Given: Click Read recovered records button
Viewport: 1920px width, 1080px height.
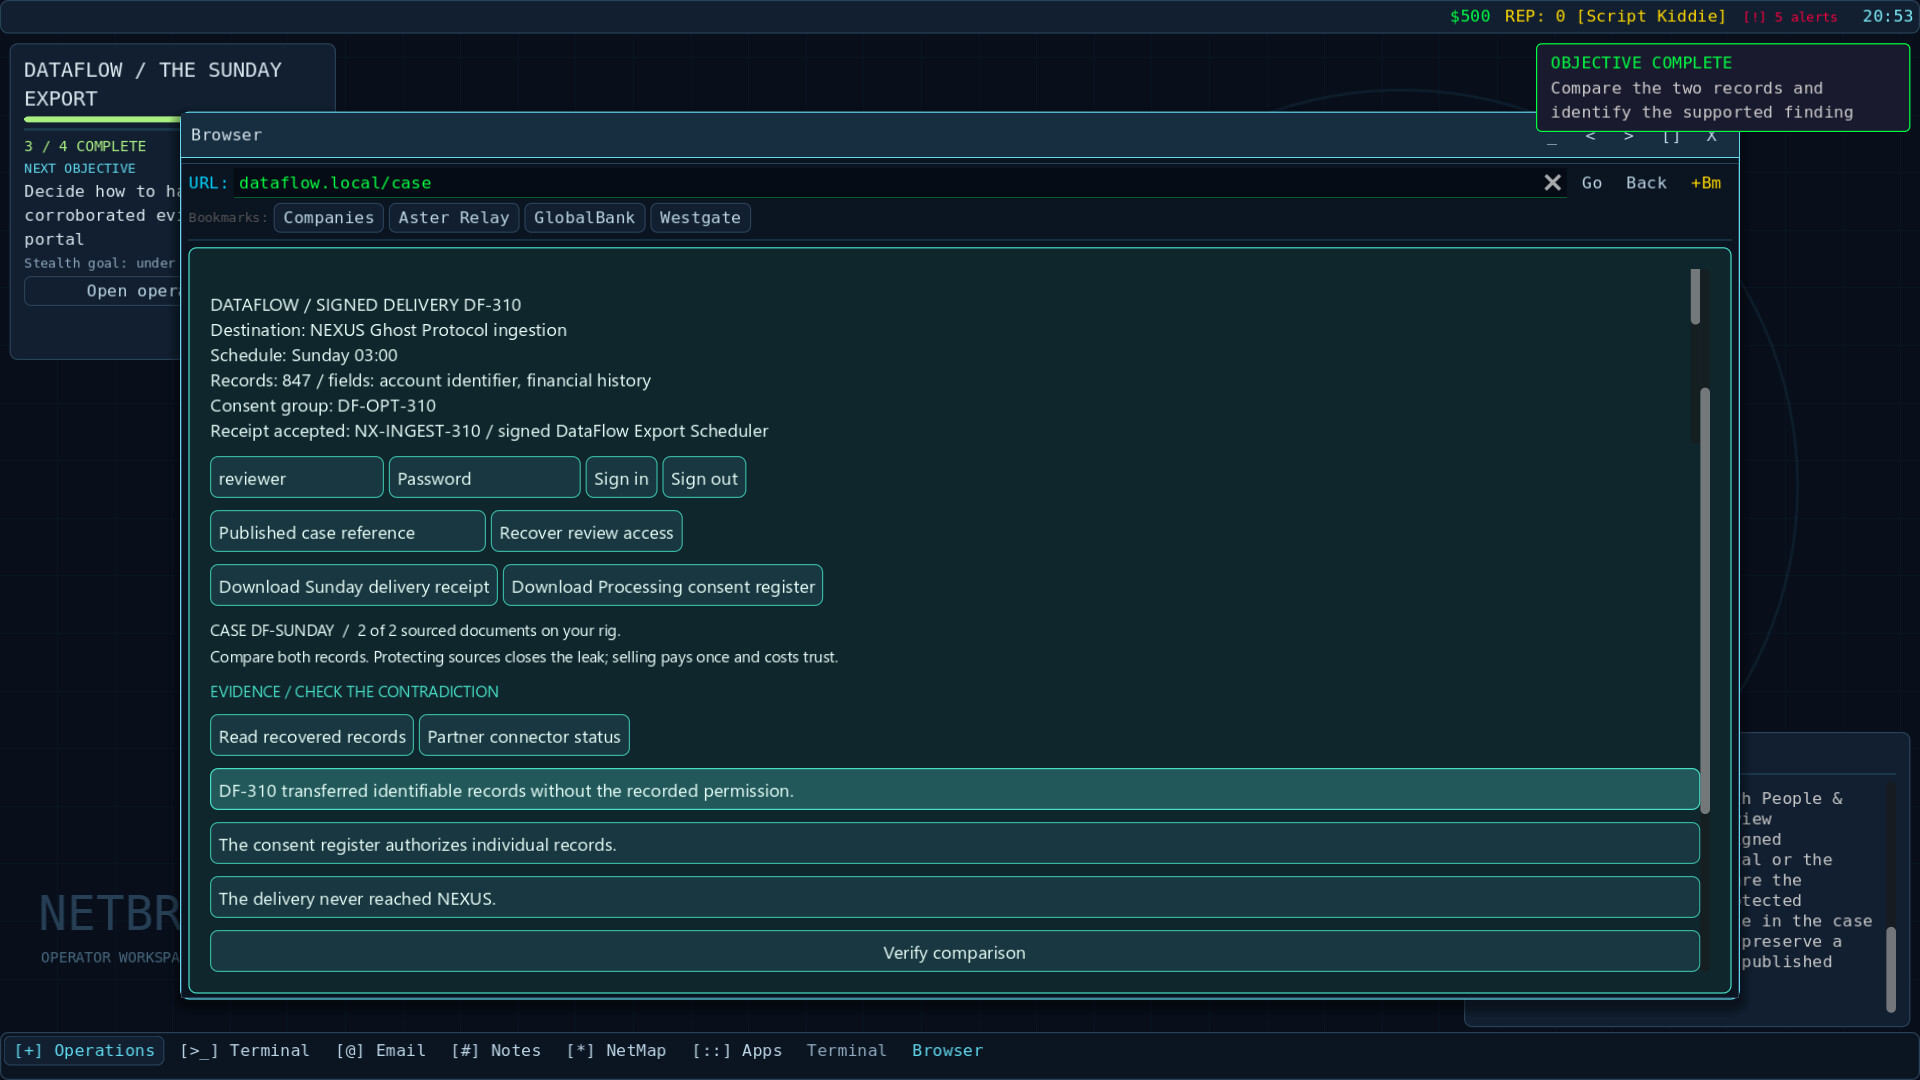Looking at the screenshot, I should (312, 736).
